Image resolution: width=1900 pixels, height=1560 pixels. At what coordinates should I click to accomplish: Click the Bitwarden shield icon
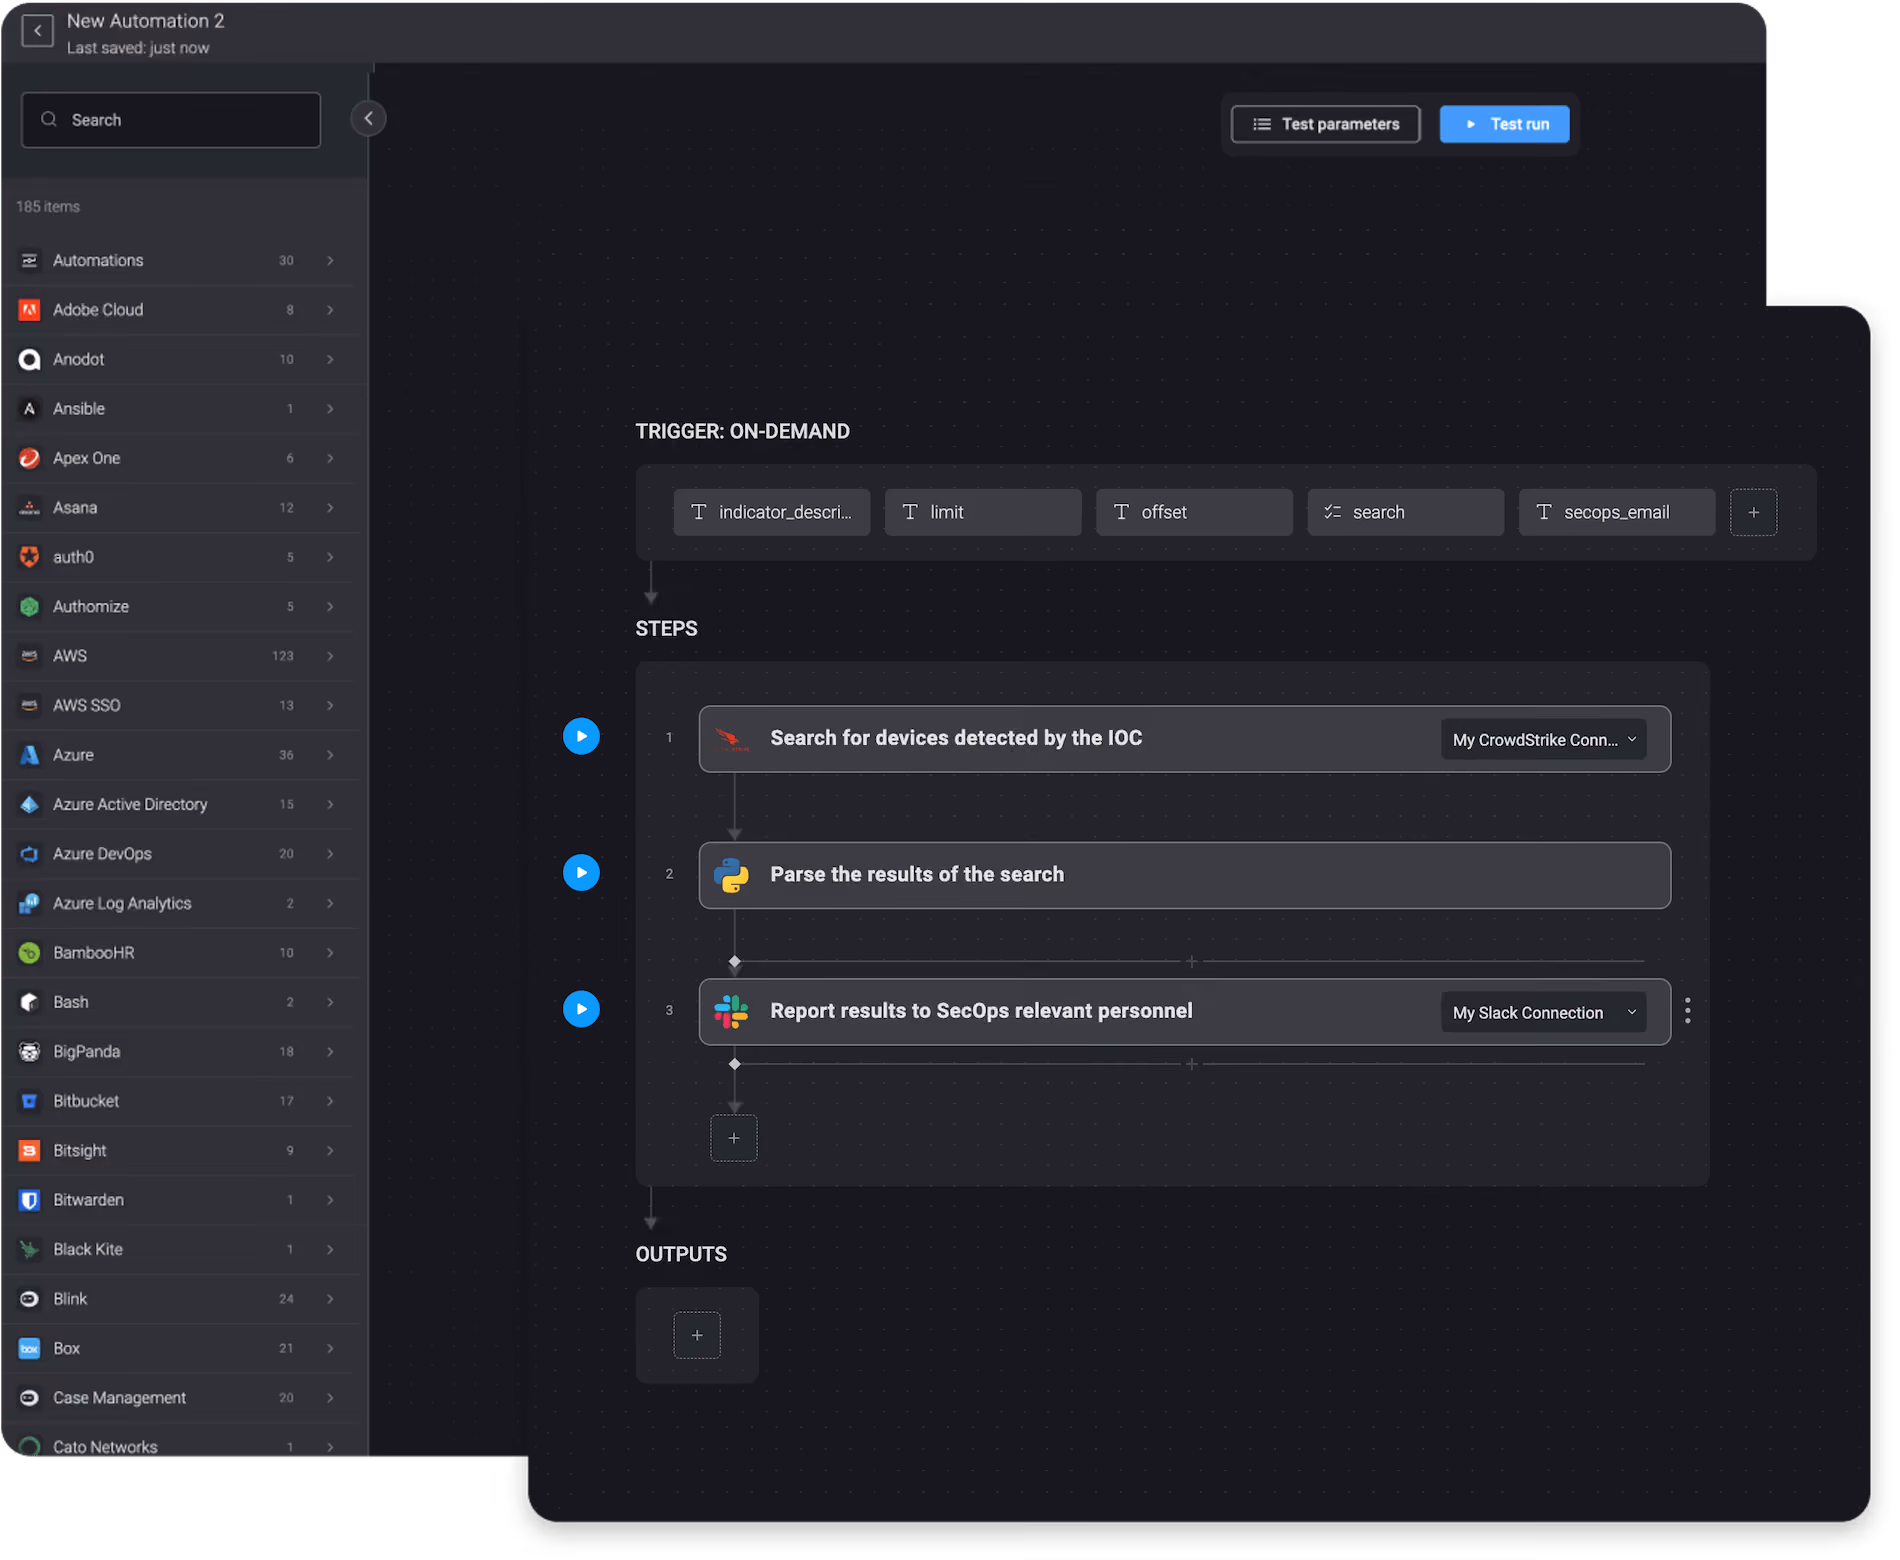(30, 1200)
